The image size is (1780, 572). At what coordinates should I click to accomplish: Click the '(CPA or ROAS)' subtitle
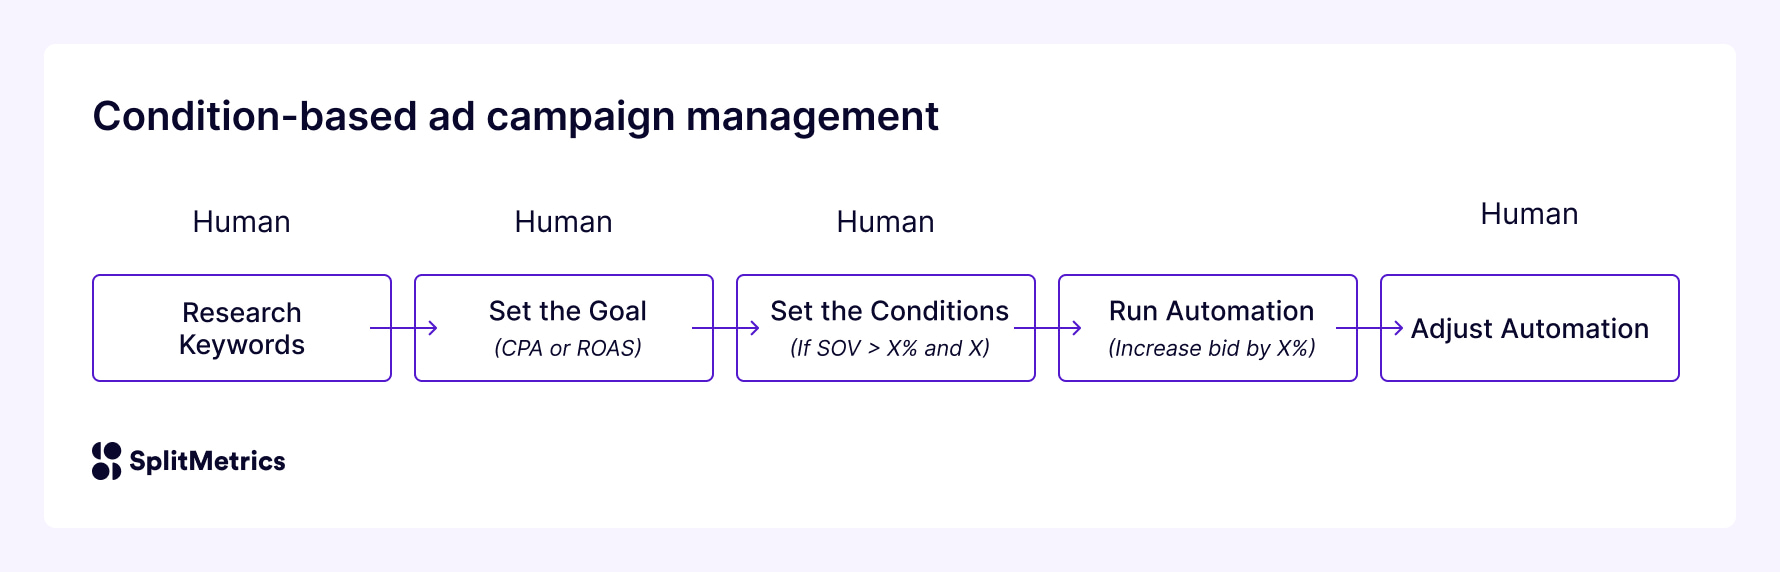pos(567,348)
